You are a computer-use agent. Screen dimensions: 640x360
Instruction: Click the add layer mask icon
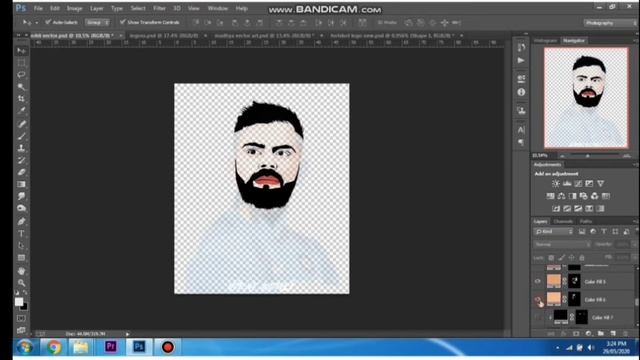[576, 333]
